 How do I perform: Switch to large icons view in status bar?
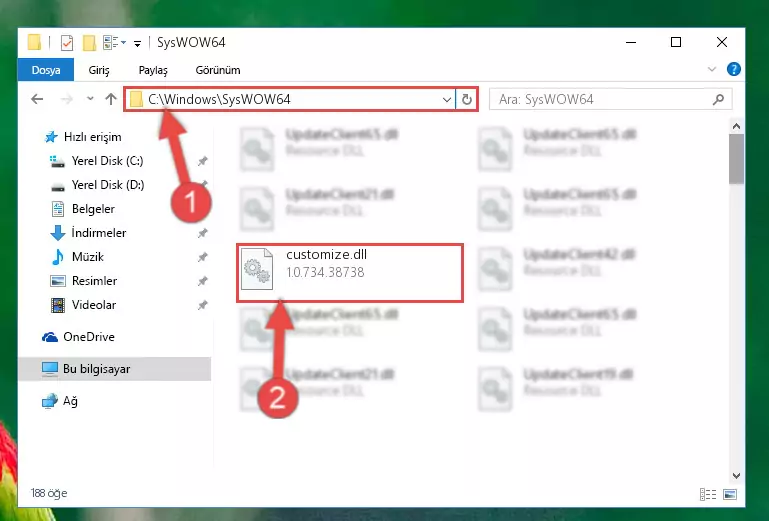(730, 494)
